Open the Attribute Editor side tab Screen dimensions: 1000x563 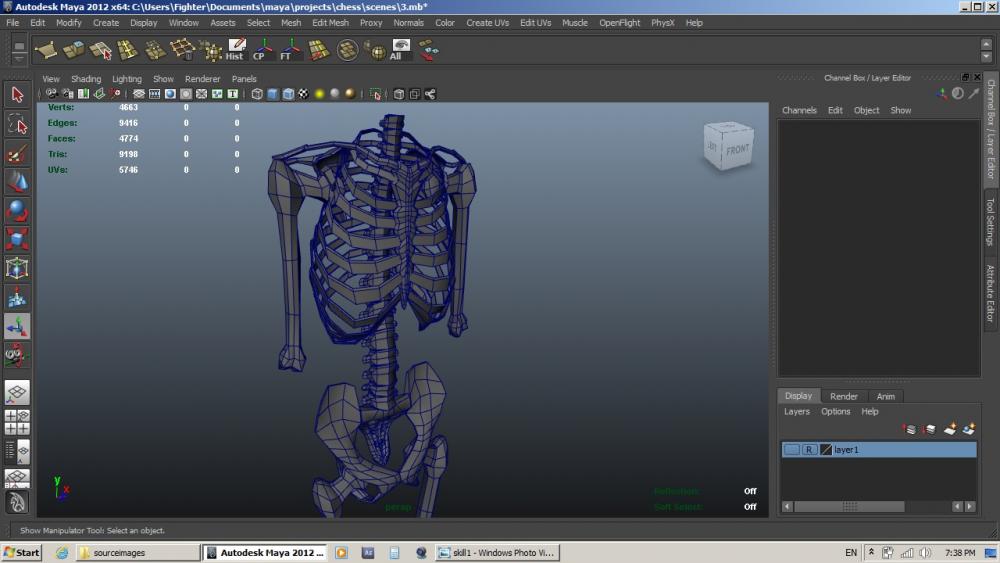click(990, 296)
